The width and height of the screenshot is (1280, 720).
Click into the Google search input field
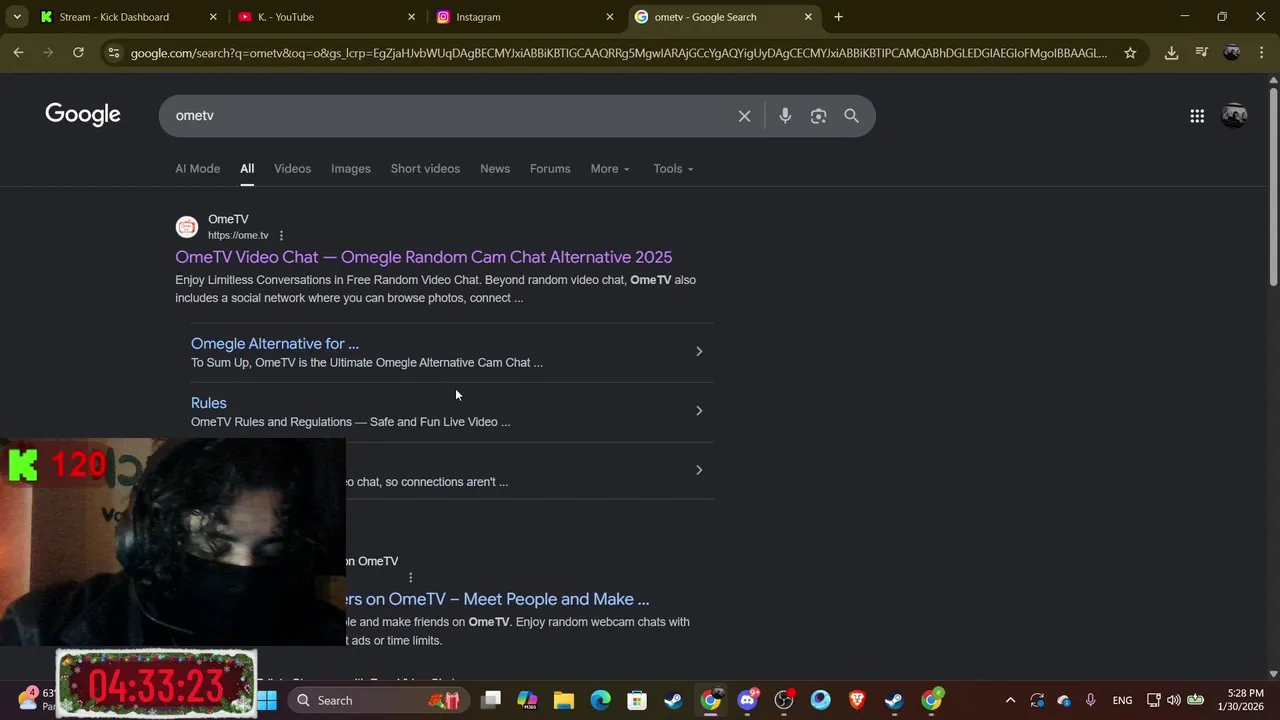coord(450,116)
